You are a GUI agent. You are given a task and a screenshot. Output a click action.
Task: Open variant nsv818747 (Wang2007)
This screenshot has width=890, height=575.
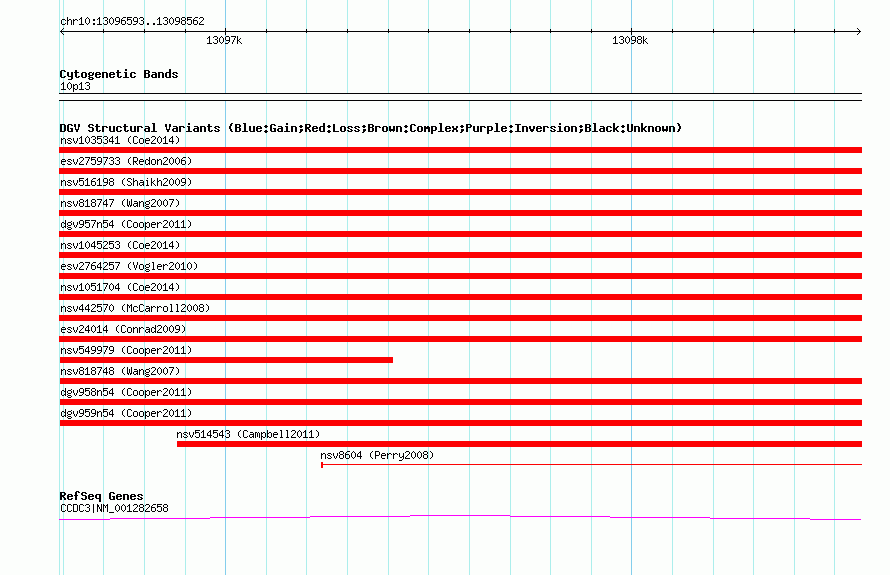click(120, 203)
